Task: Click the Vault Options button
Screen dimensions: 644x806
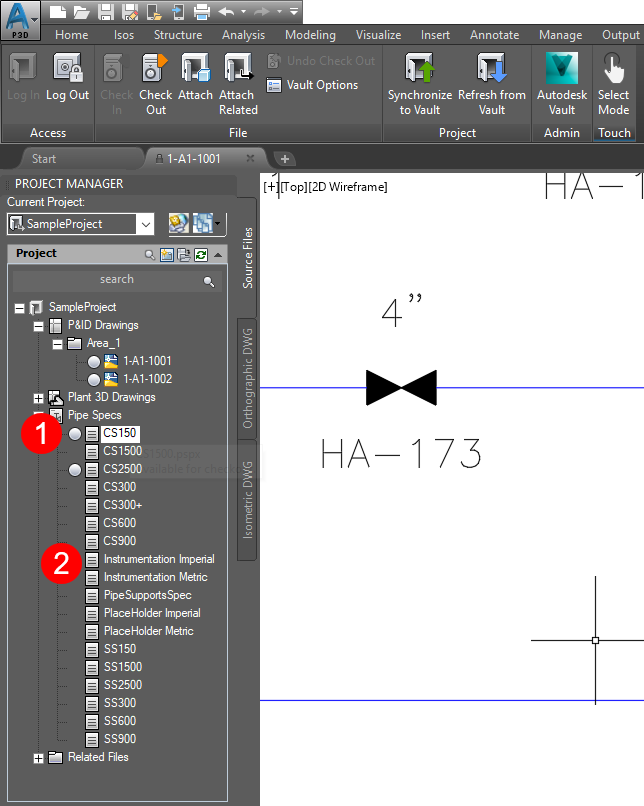Action: coord(322,85)
